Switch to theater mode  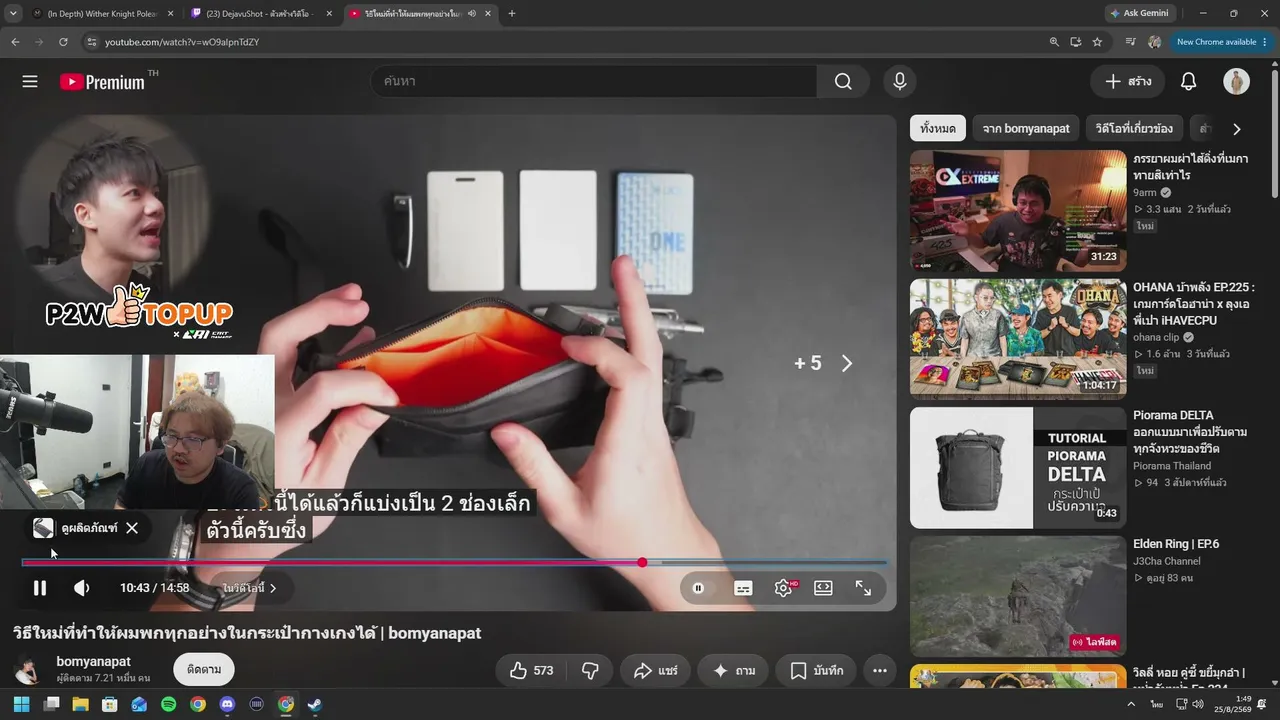coord(823,588)
